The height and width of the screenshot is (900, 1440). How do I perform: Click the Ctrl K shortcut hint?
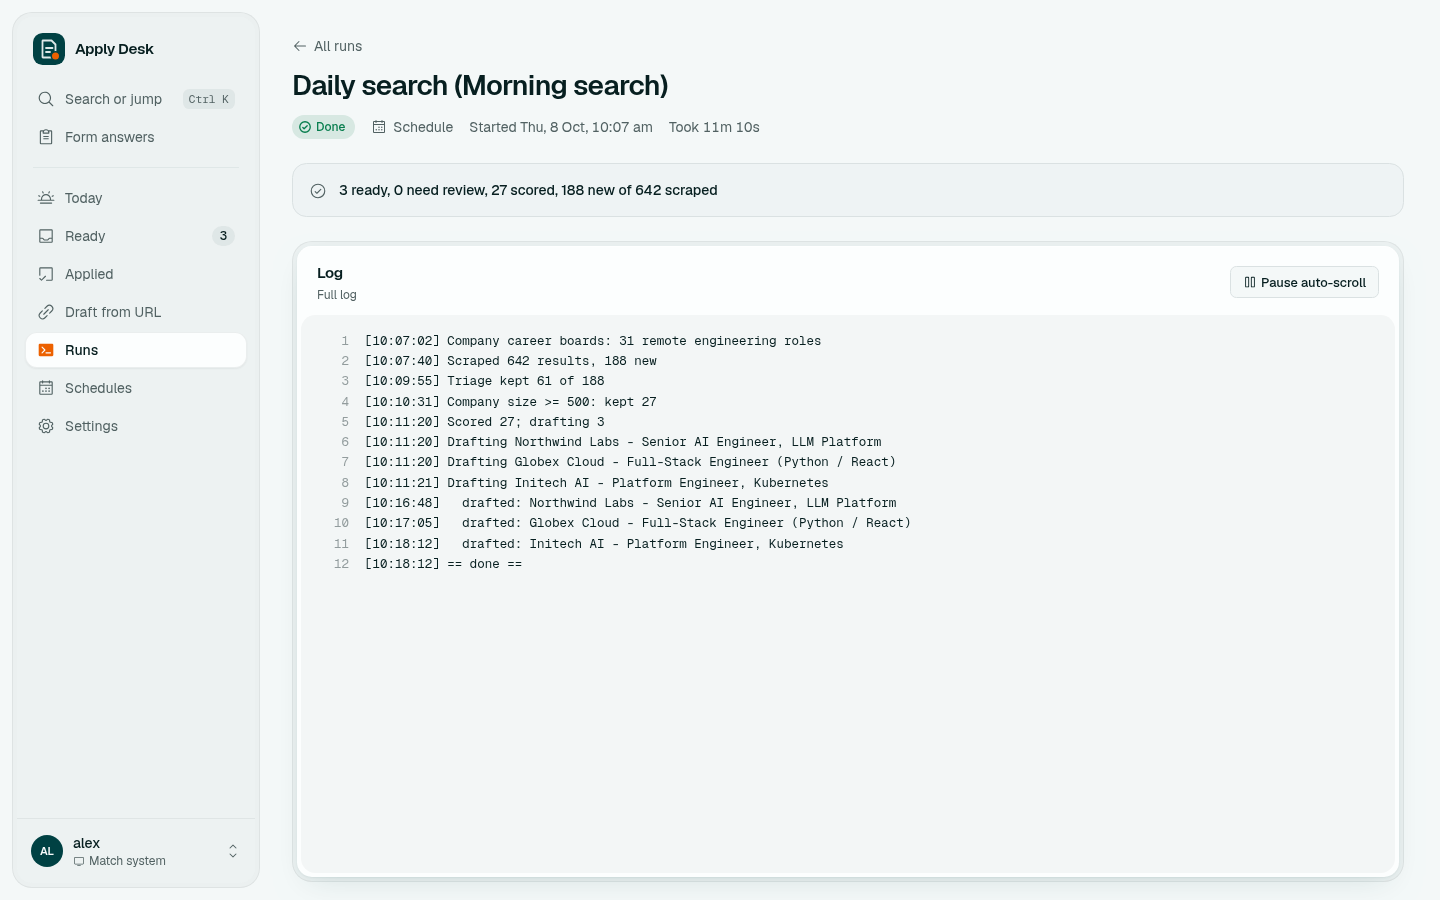pos(209,99)
